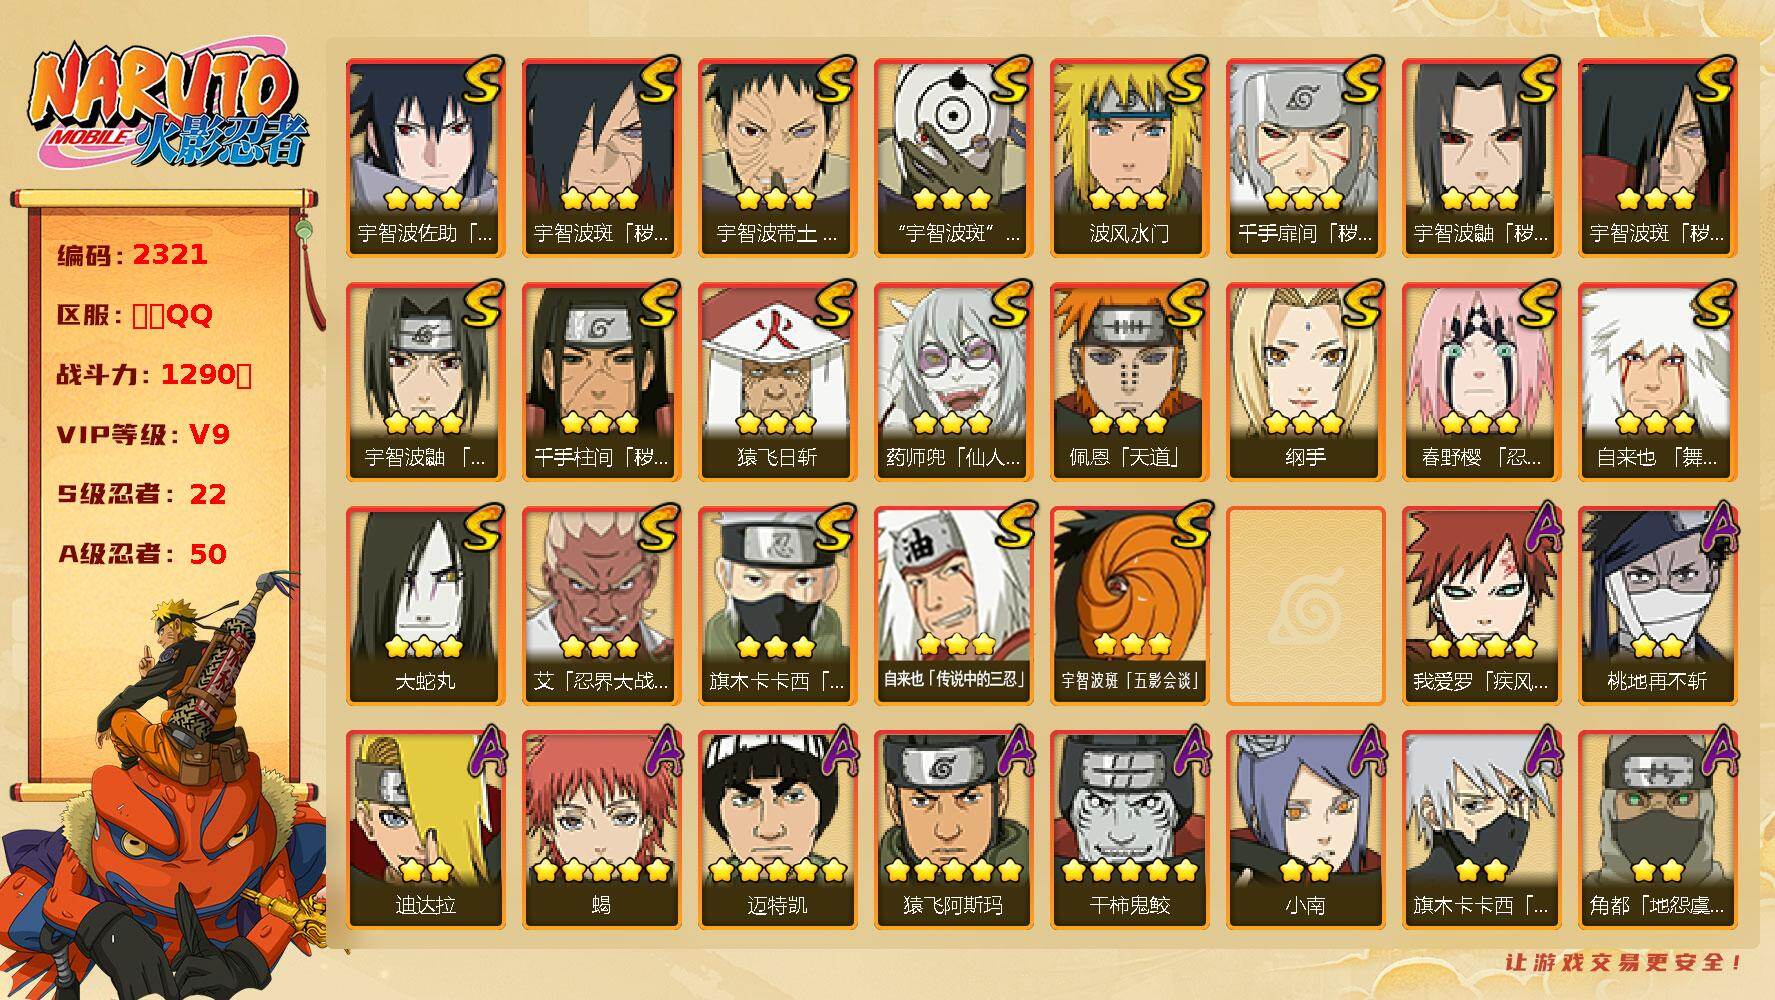Open the 小南 character card

1305,830
